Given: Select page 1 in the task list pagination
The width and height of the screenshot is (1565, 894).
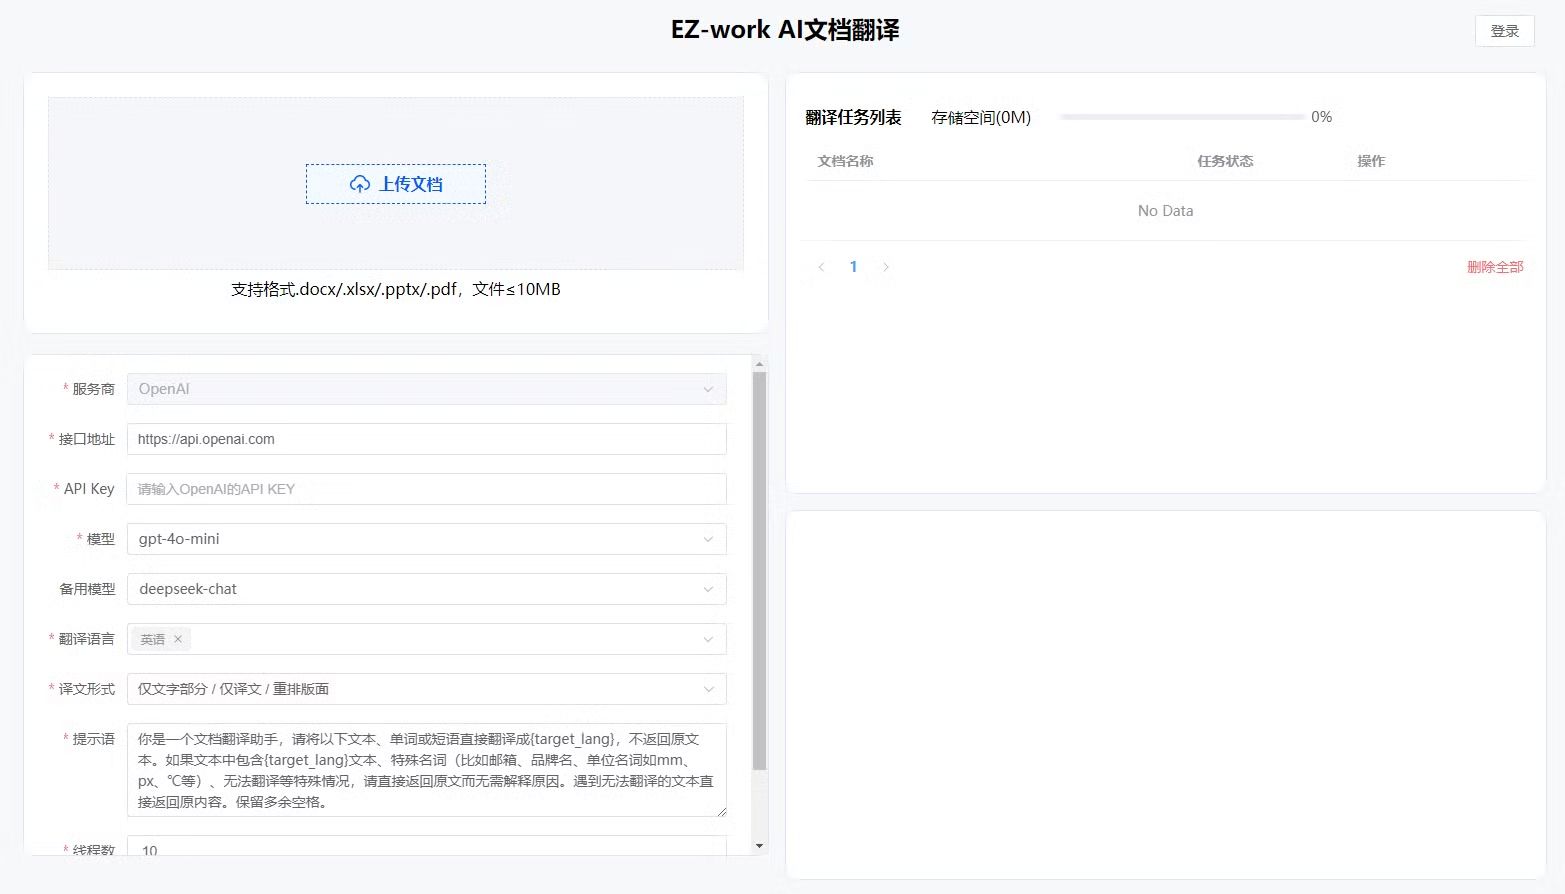Looking at the screenshot, I should click(853, 266).
